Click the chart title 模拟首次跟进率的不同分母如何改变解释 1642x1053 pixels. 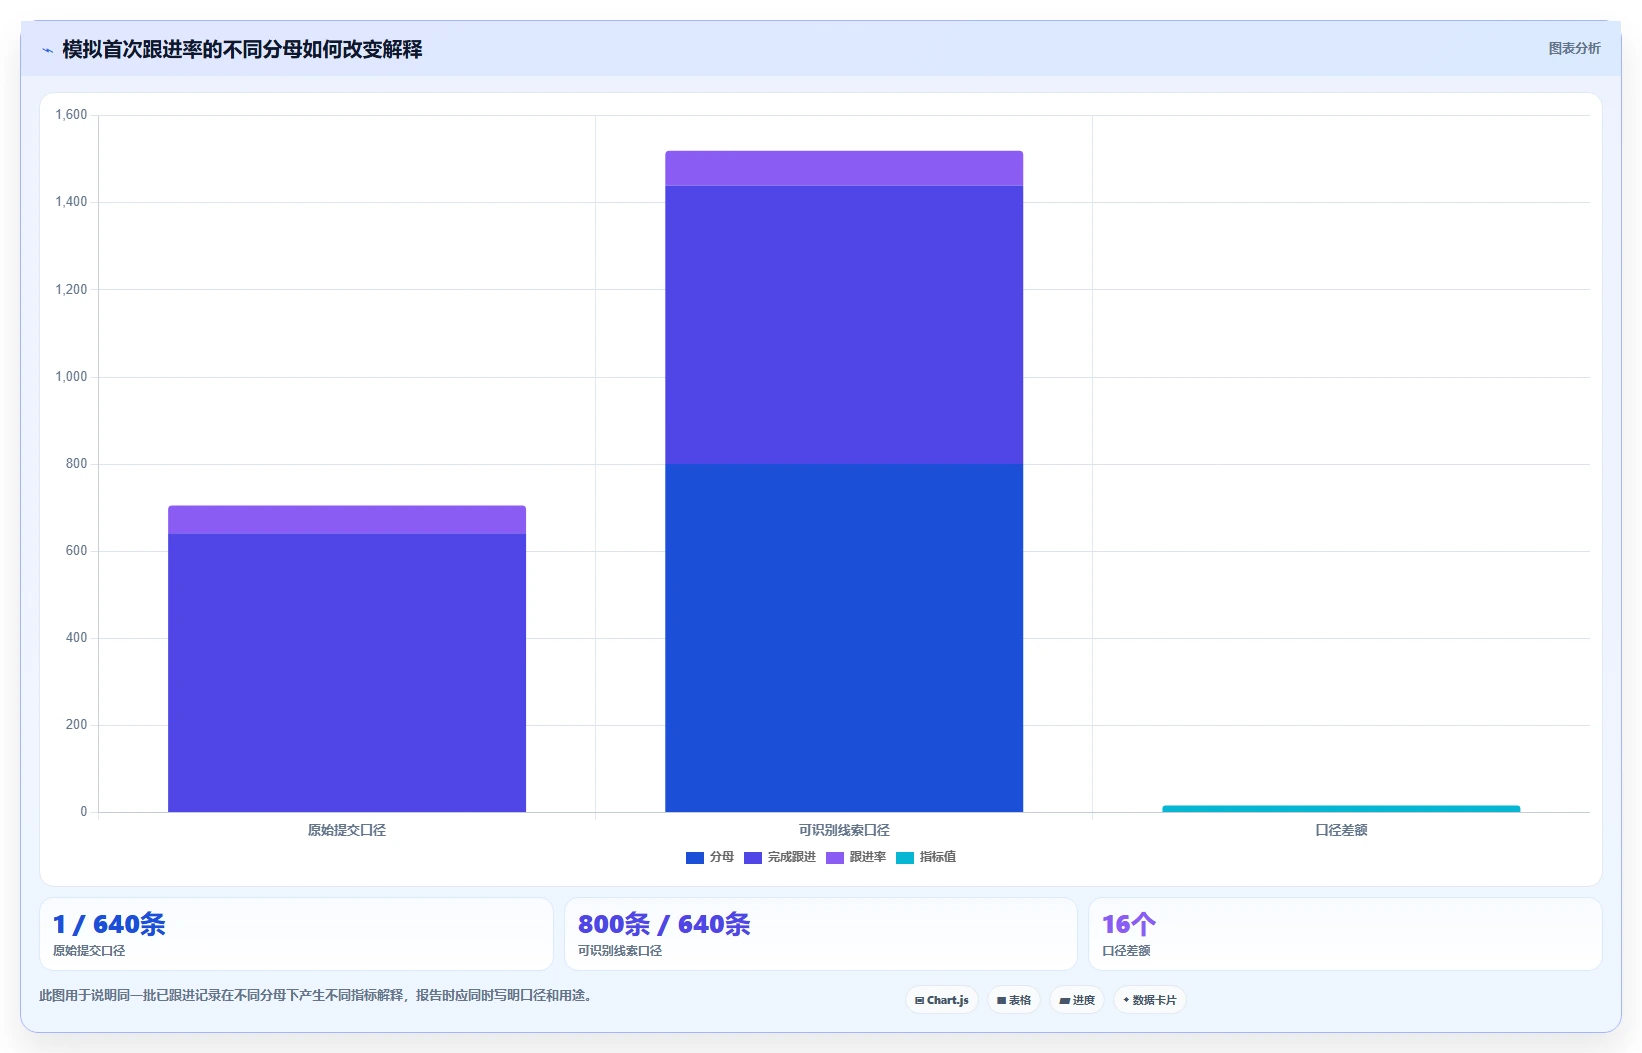click(x=242, y=50)
